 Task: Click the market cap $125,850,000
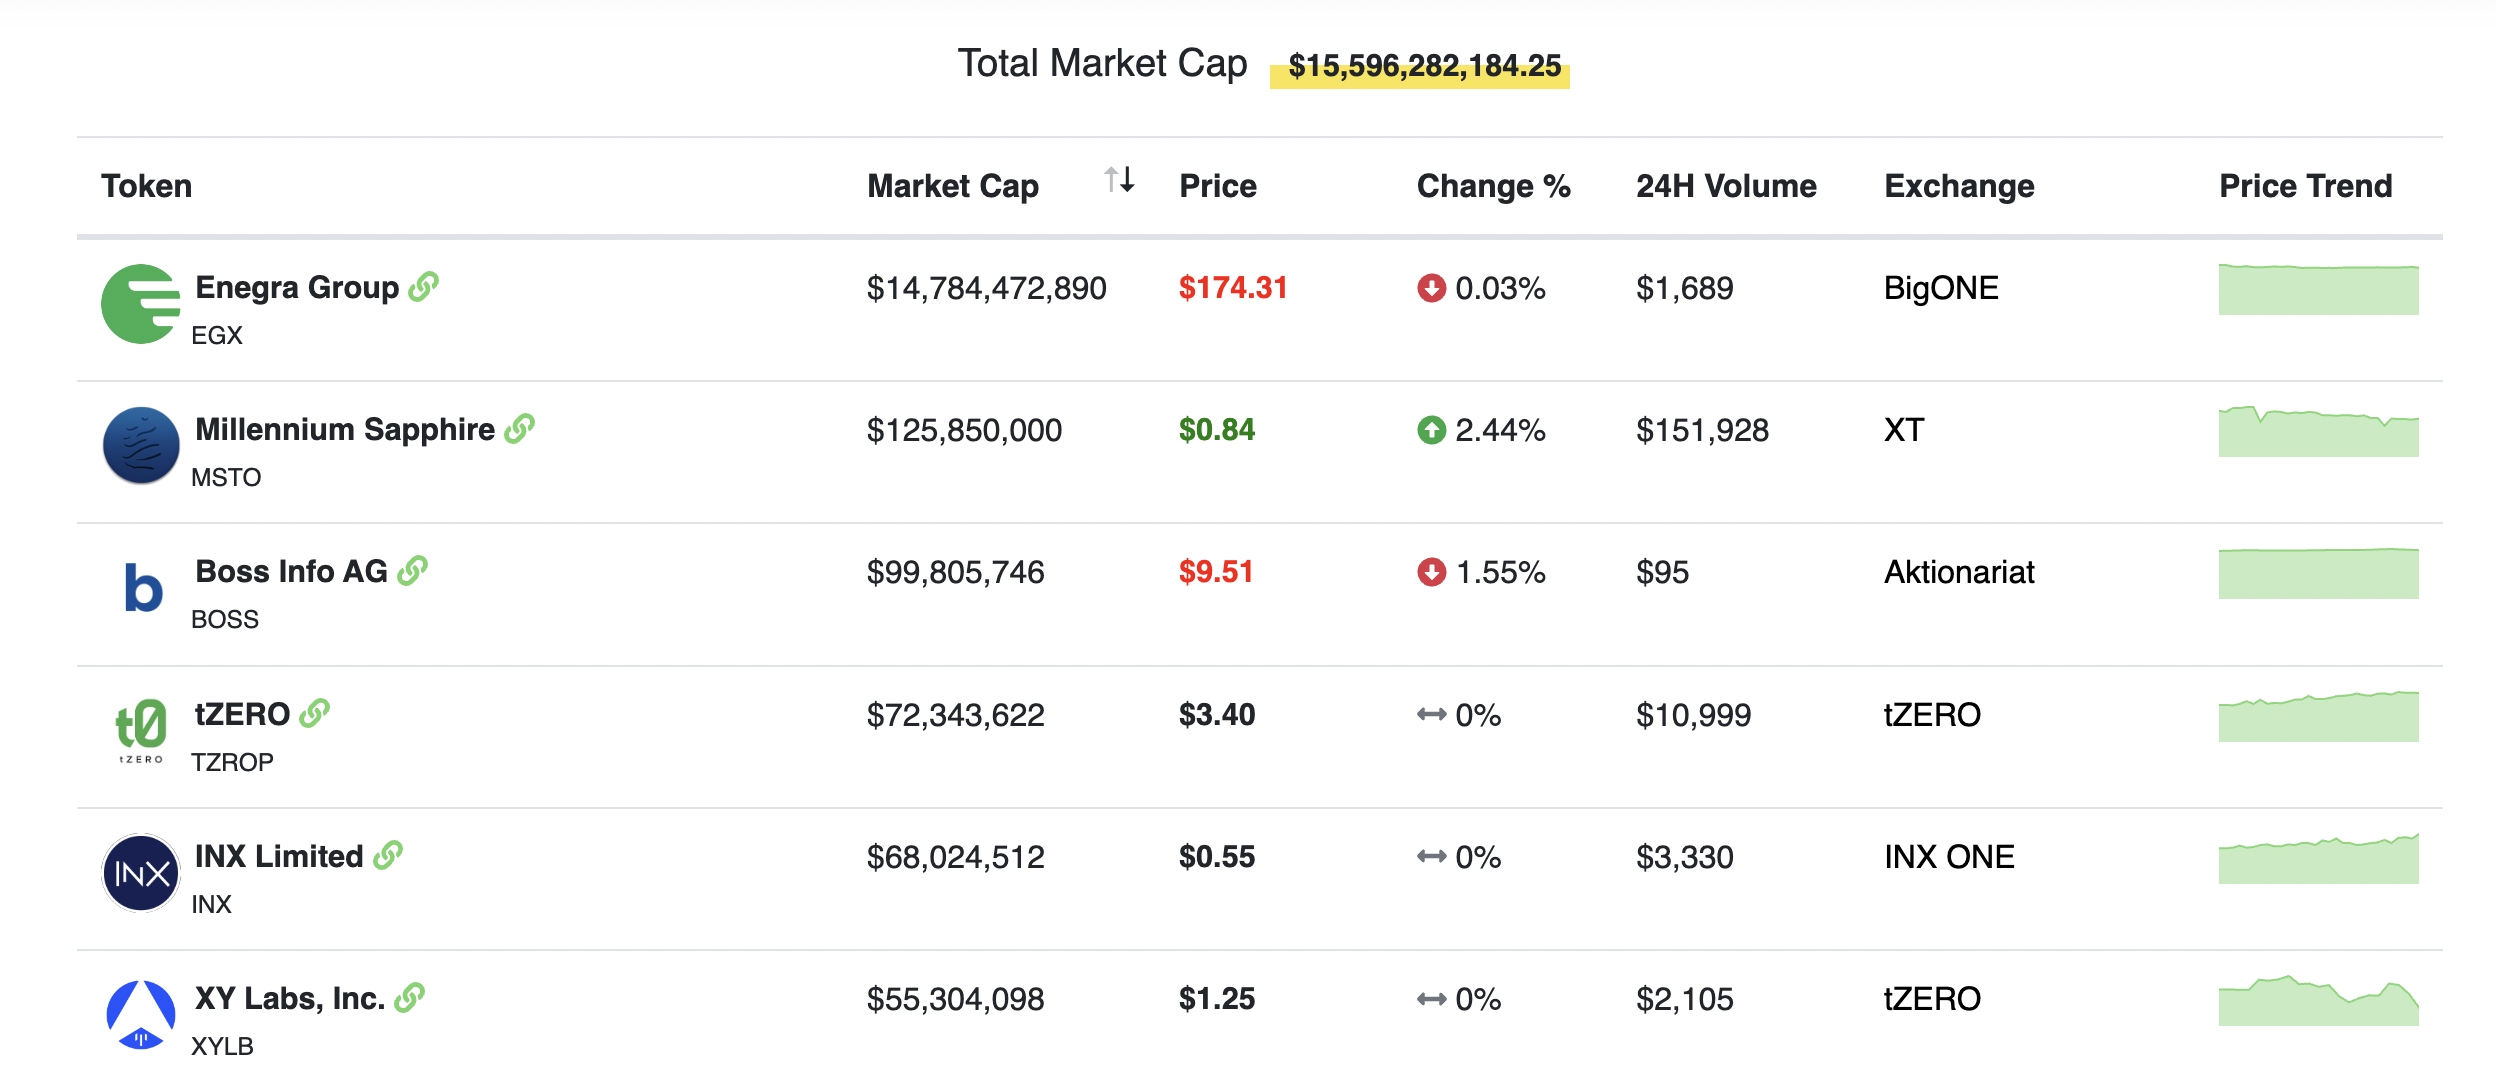click(x=964, y=431)
